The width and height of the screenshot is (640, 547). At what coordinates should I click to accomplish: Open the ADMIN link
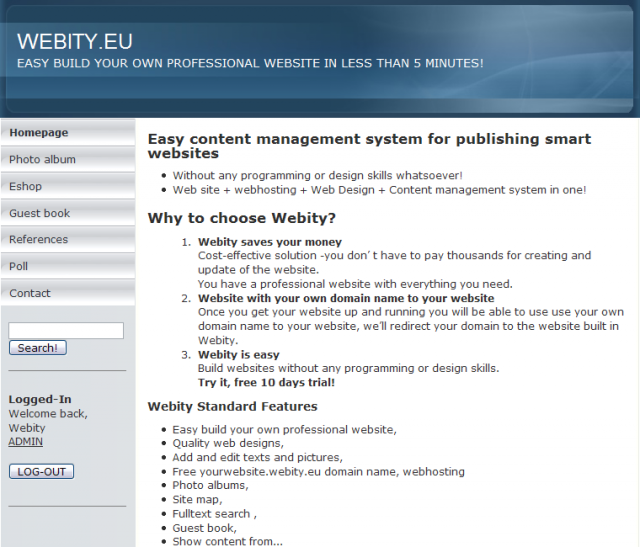(25, 442)
